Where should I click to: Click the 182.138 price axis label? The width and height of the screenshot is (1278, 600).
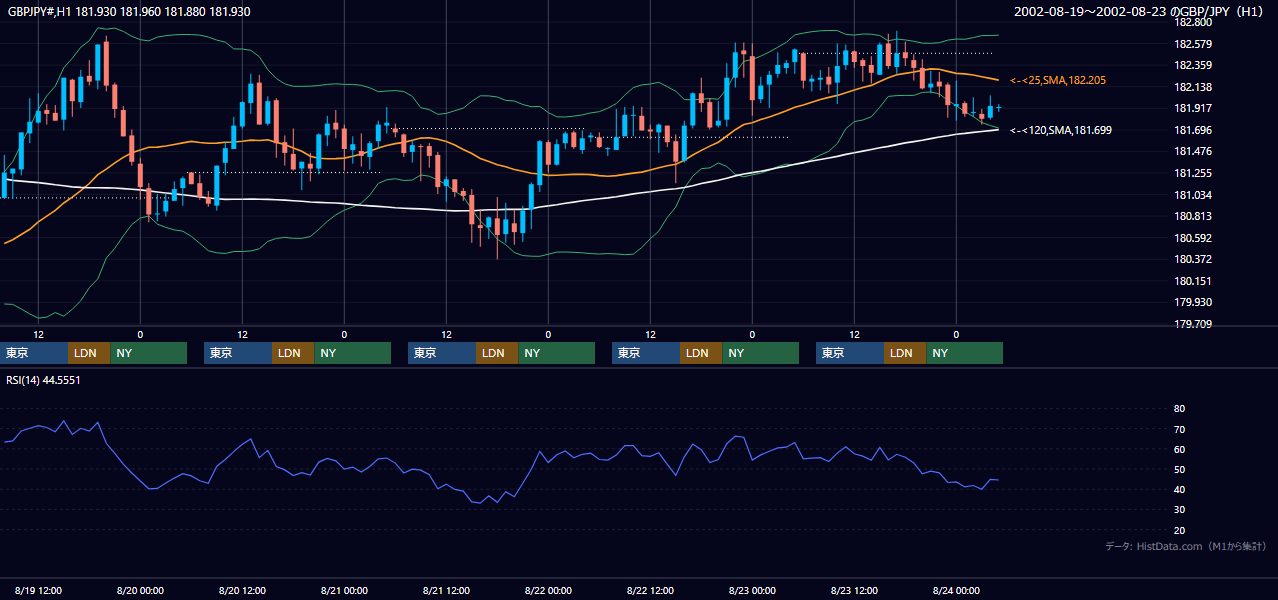[1193, 87]
